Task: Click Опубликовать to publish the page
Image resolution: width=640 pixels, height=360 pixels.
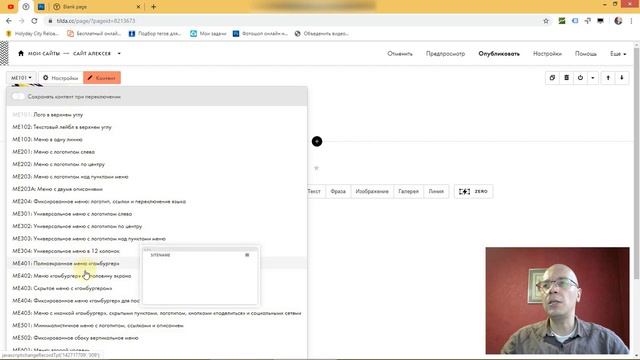Action: [499, 53]
